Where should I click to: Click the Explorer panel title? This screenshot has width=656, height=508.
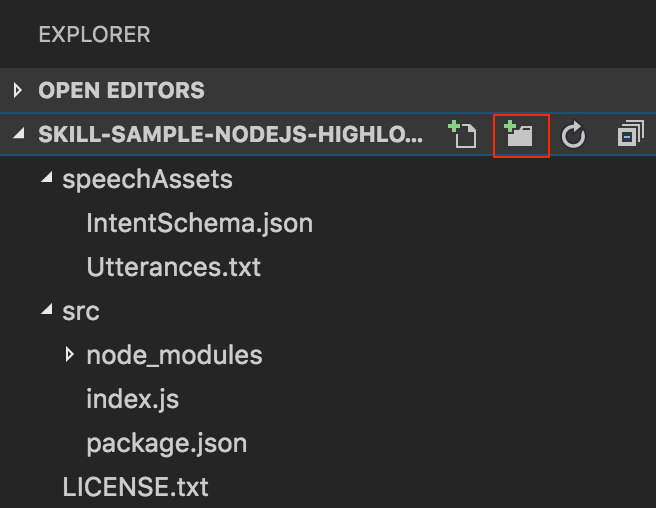tap(94, 35)
